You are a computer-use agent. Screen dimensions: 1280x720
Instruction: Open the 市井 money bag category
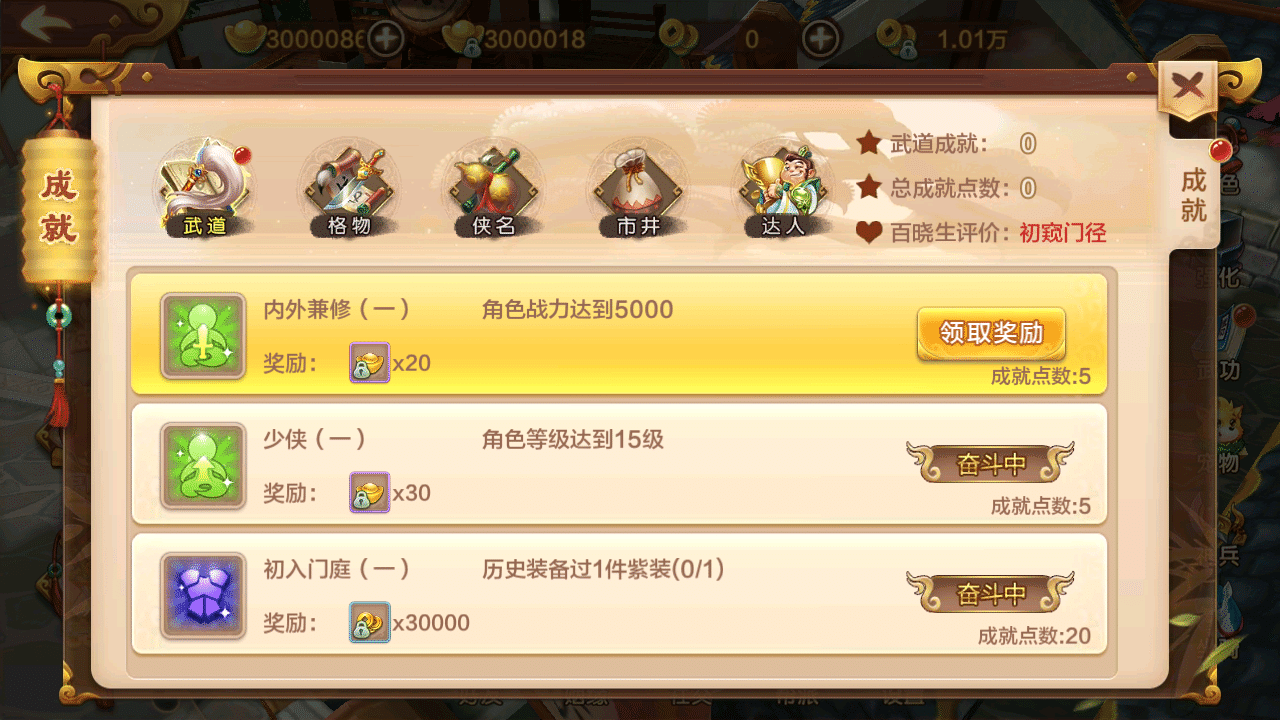[638, 189]
